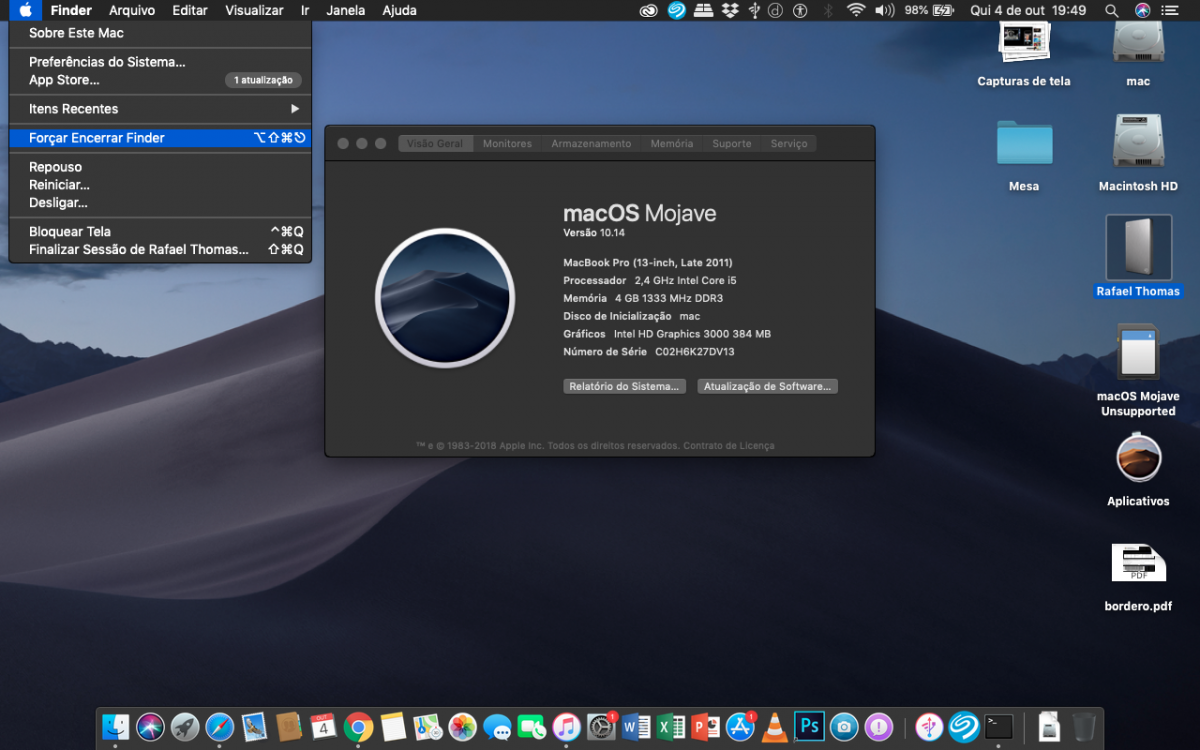Open Spotlight search magnifier in menu bar

[1112, 10]
